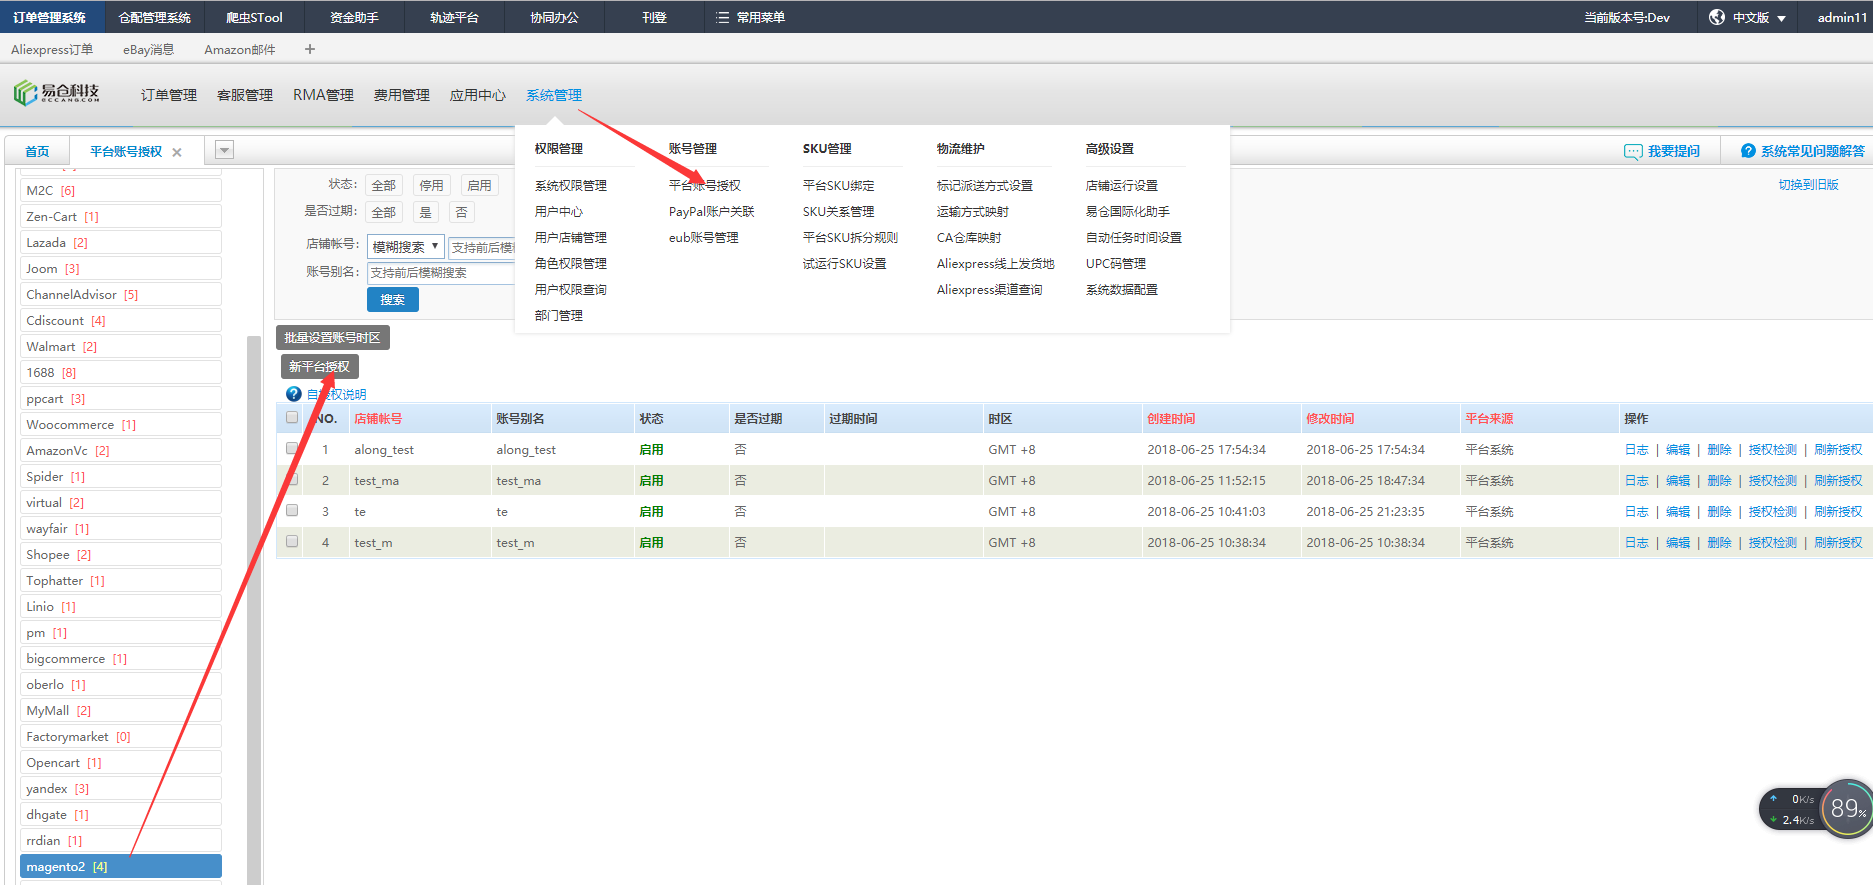The height and width of the screenshot is (885, 1873).
Task: Click the blue 搜索 button
Action: click(392, 299)
